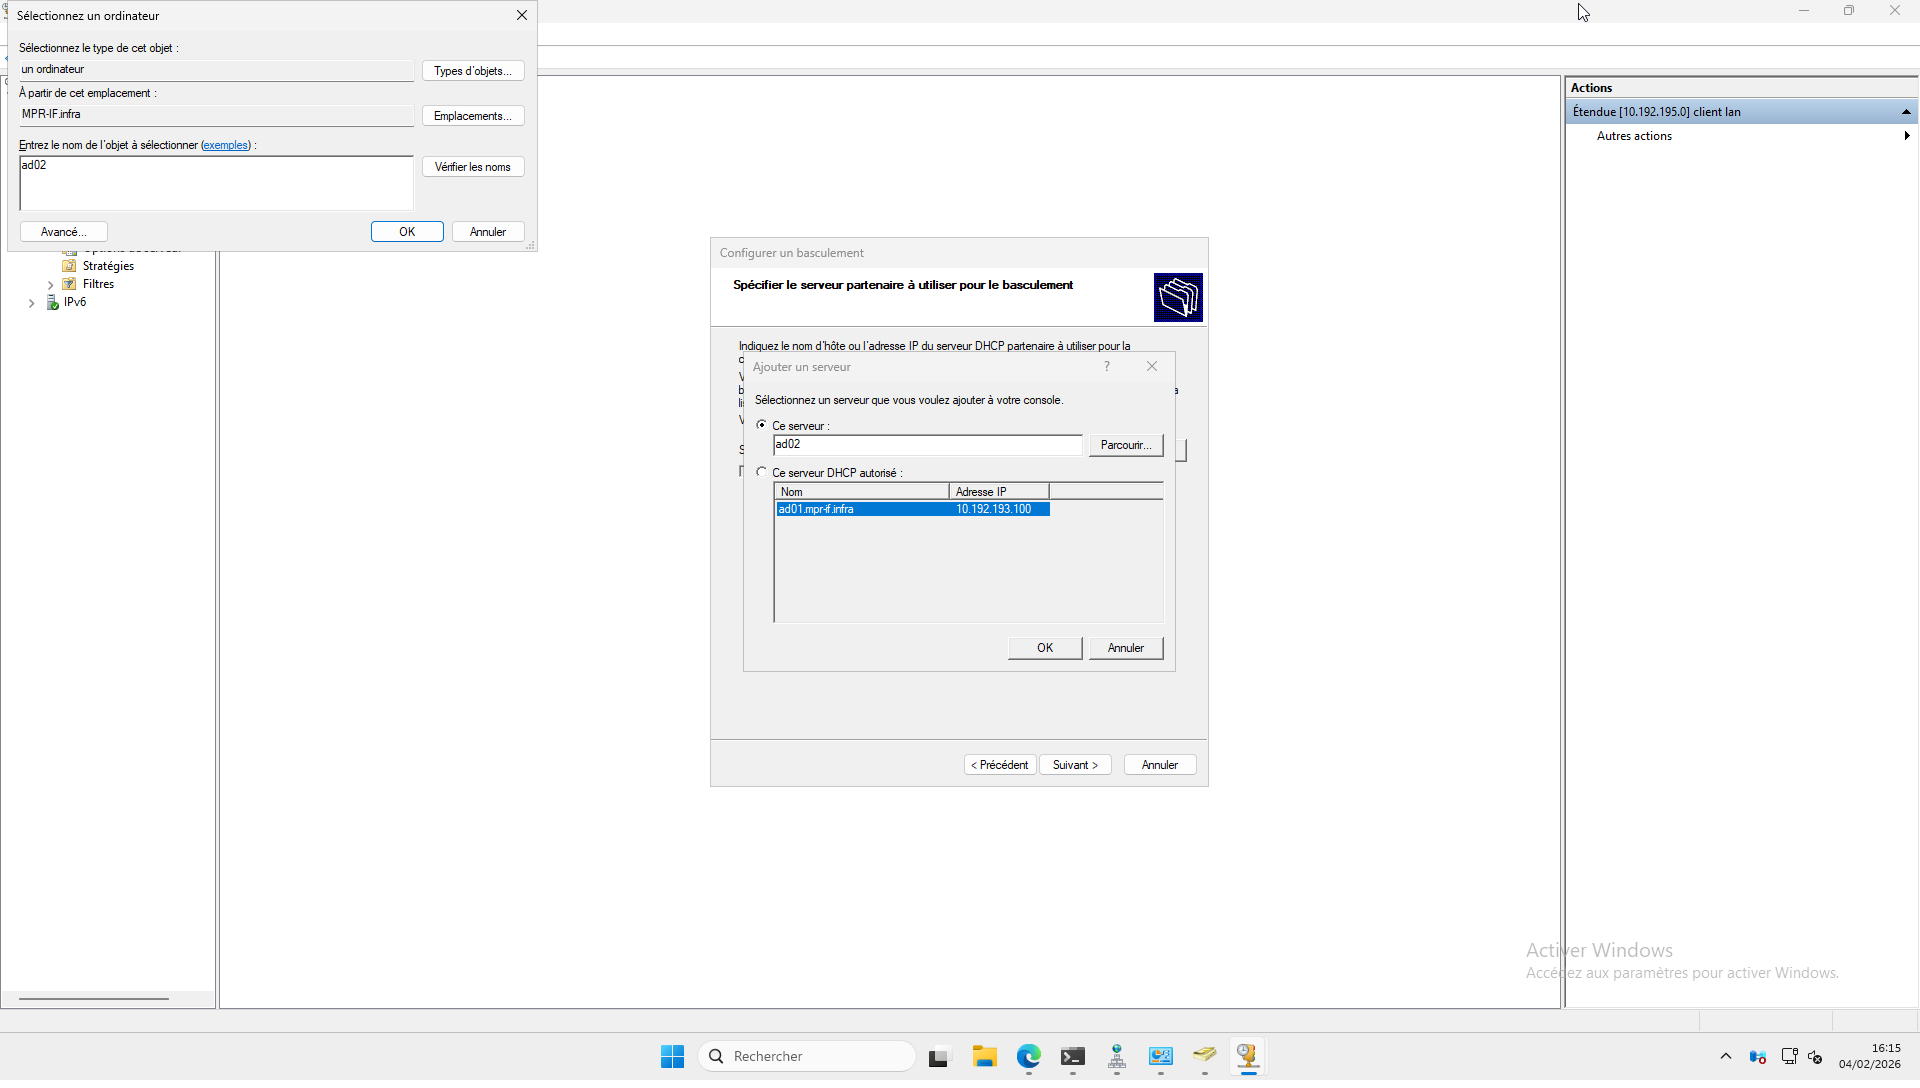Open the DHCP console taskbar icon

click(x=1247, y=1056)
